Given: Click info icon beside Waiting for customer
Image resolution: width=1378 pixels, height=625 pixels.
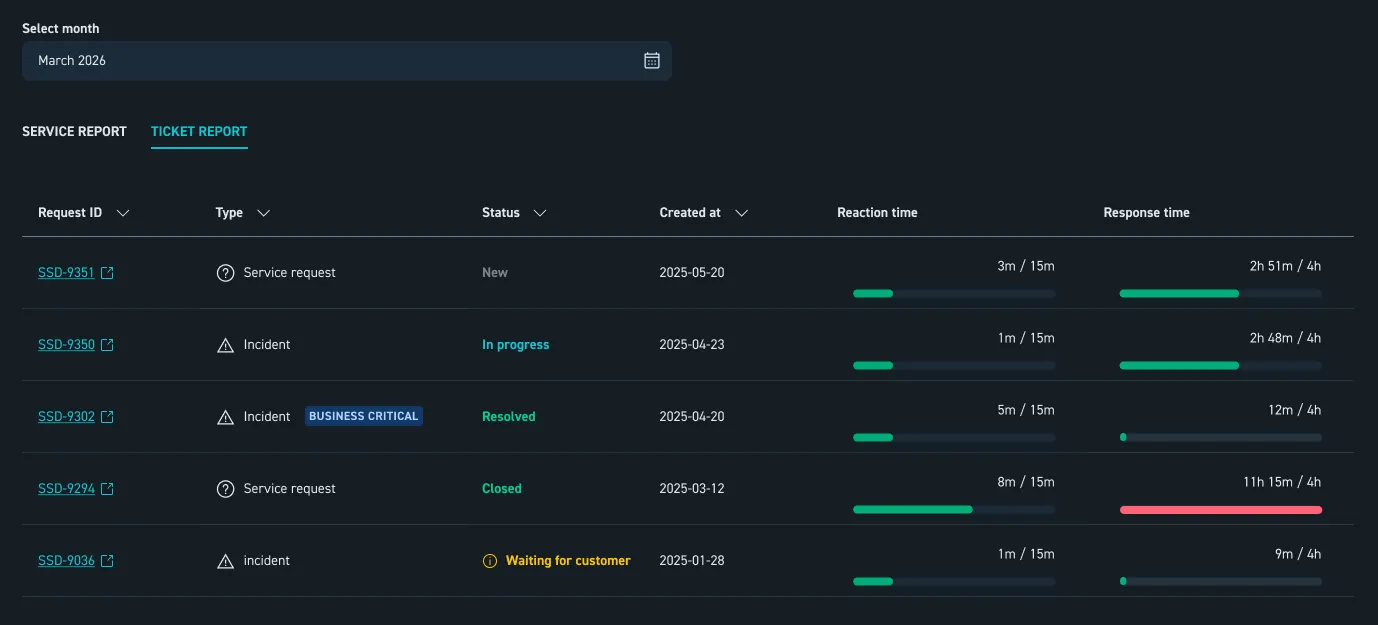Looking at the screenshot, I should (489, 561).
